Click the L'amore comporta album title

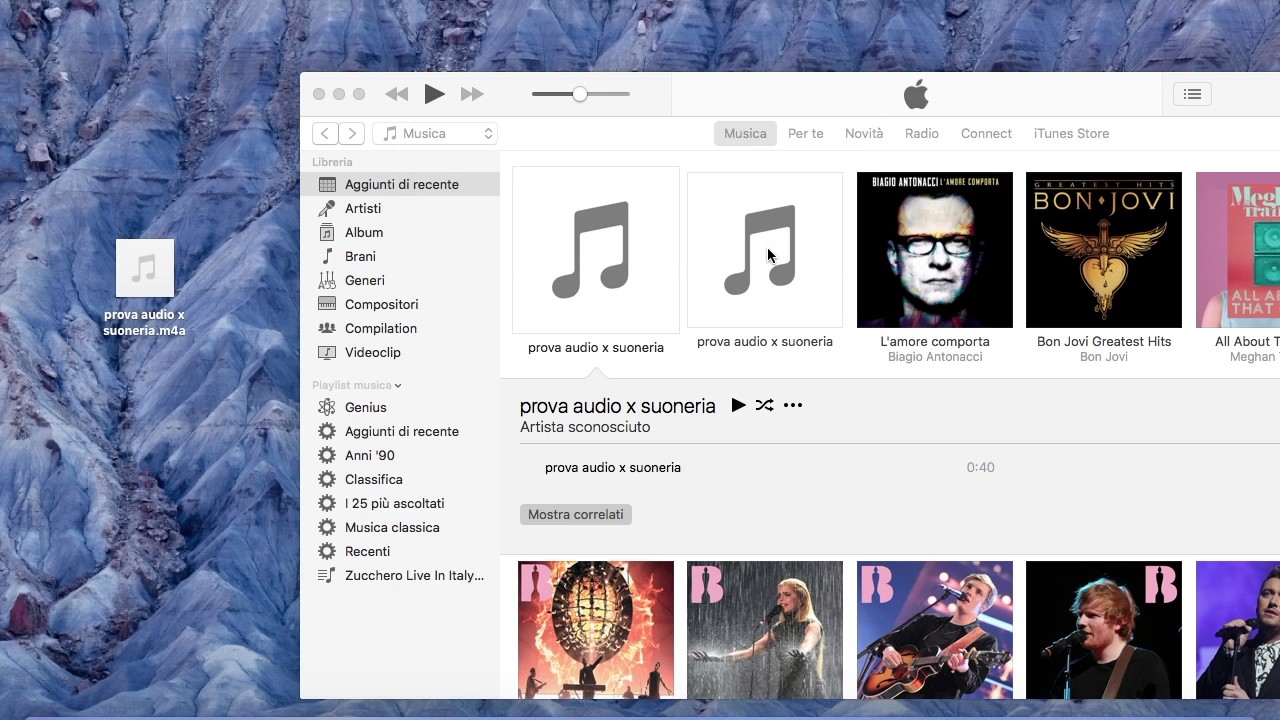pyautogui.click(x=935, y=341)
